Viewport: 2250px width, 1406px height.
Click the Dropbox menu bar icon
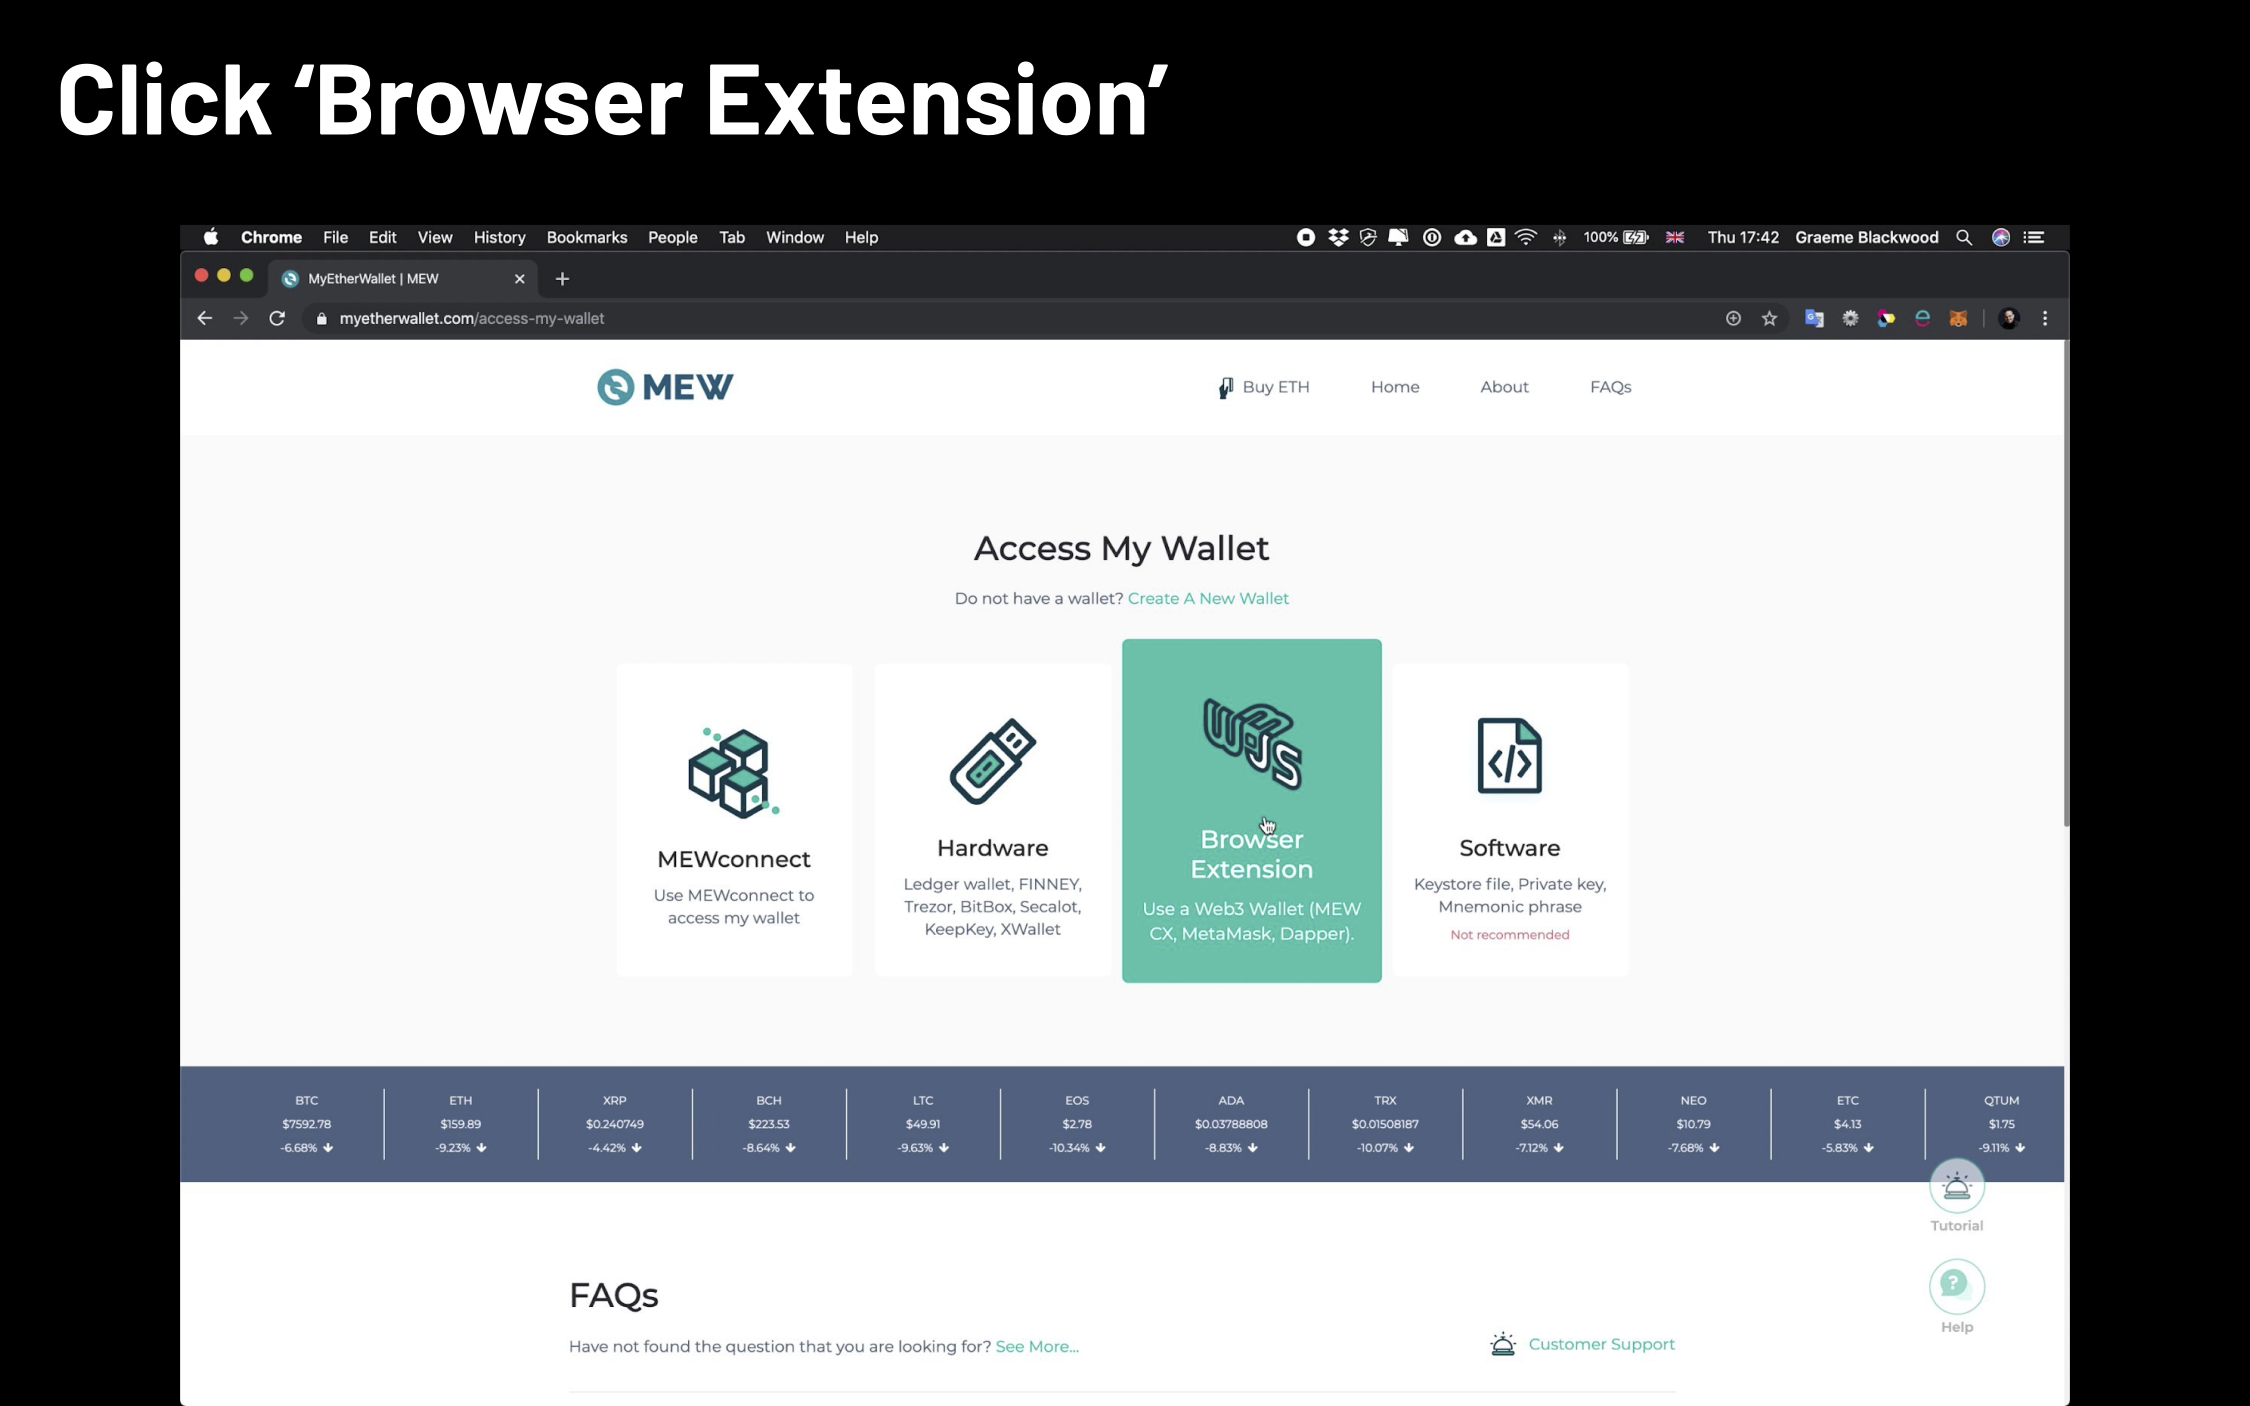click(1338, 237)
